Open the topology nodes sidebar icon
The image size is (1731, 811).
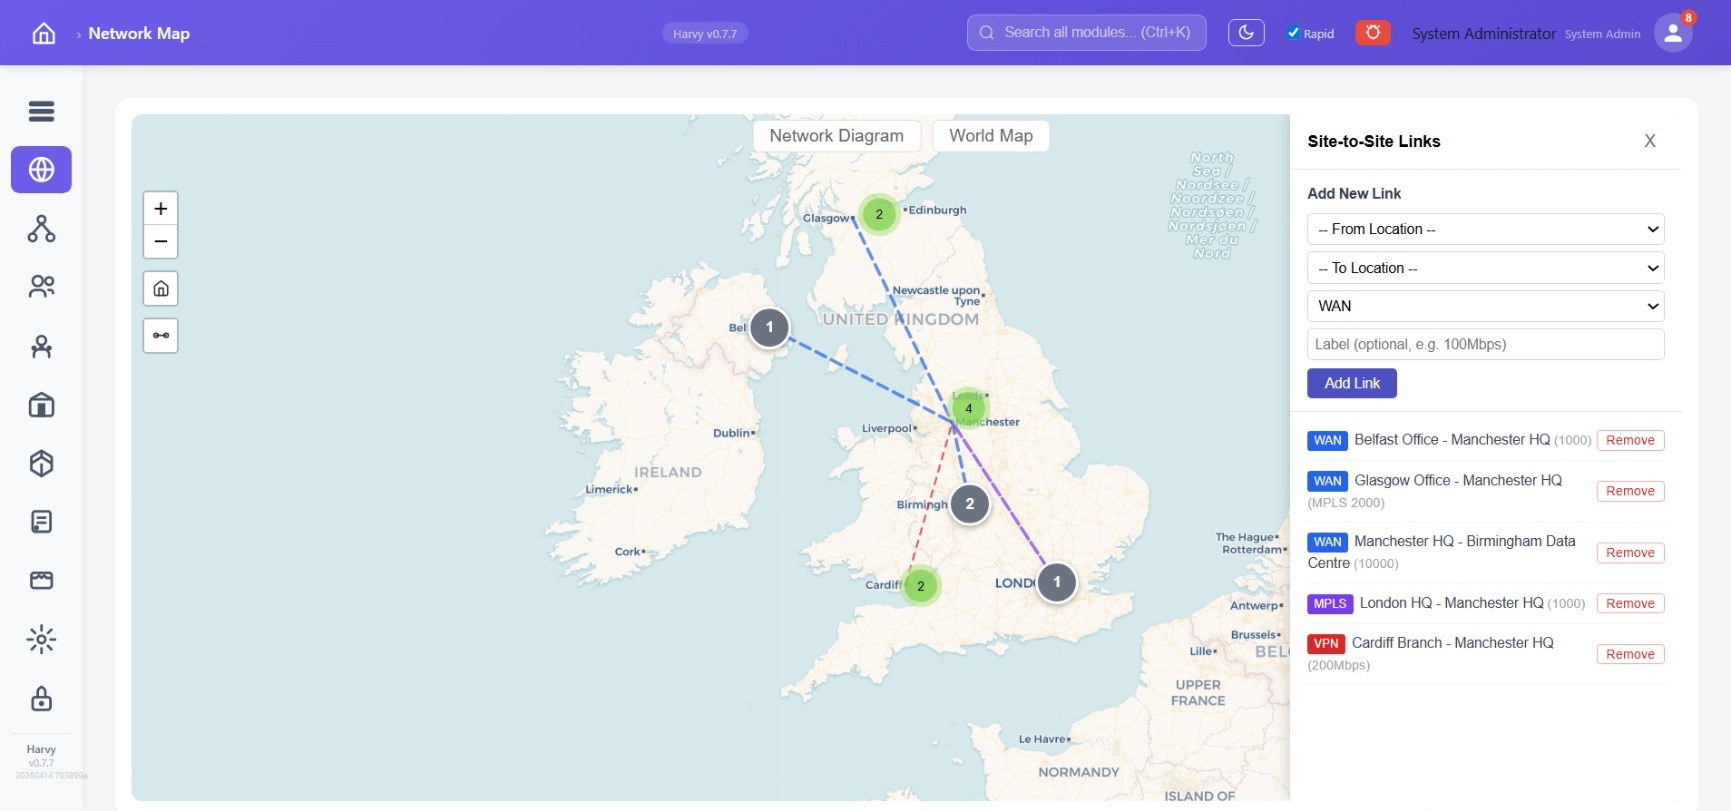click(41, 229)
